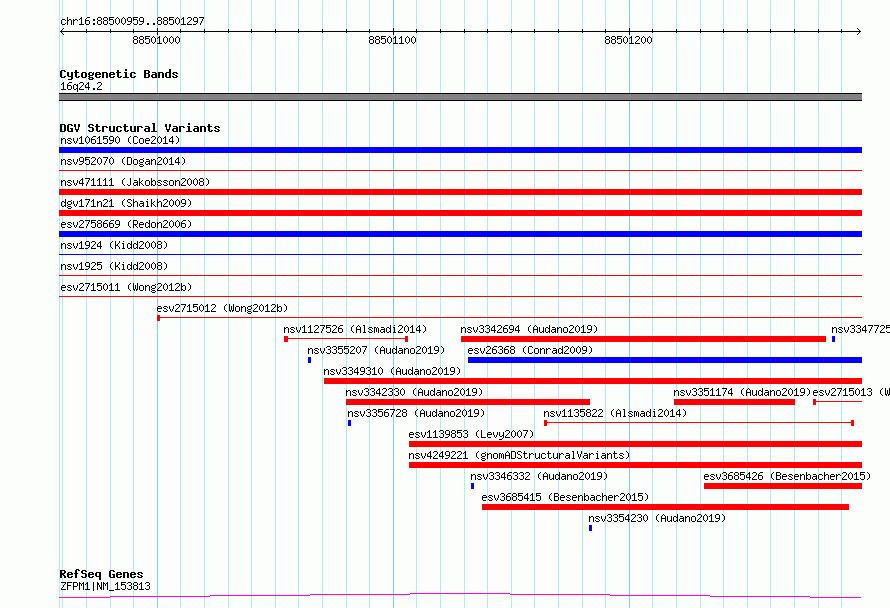Click the red bar for nsv3349310

click(x=593, y=381)
